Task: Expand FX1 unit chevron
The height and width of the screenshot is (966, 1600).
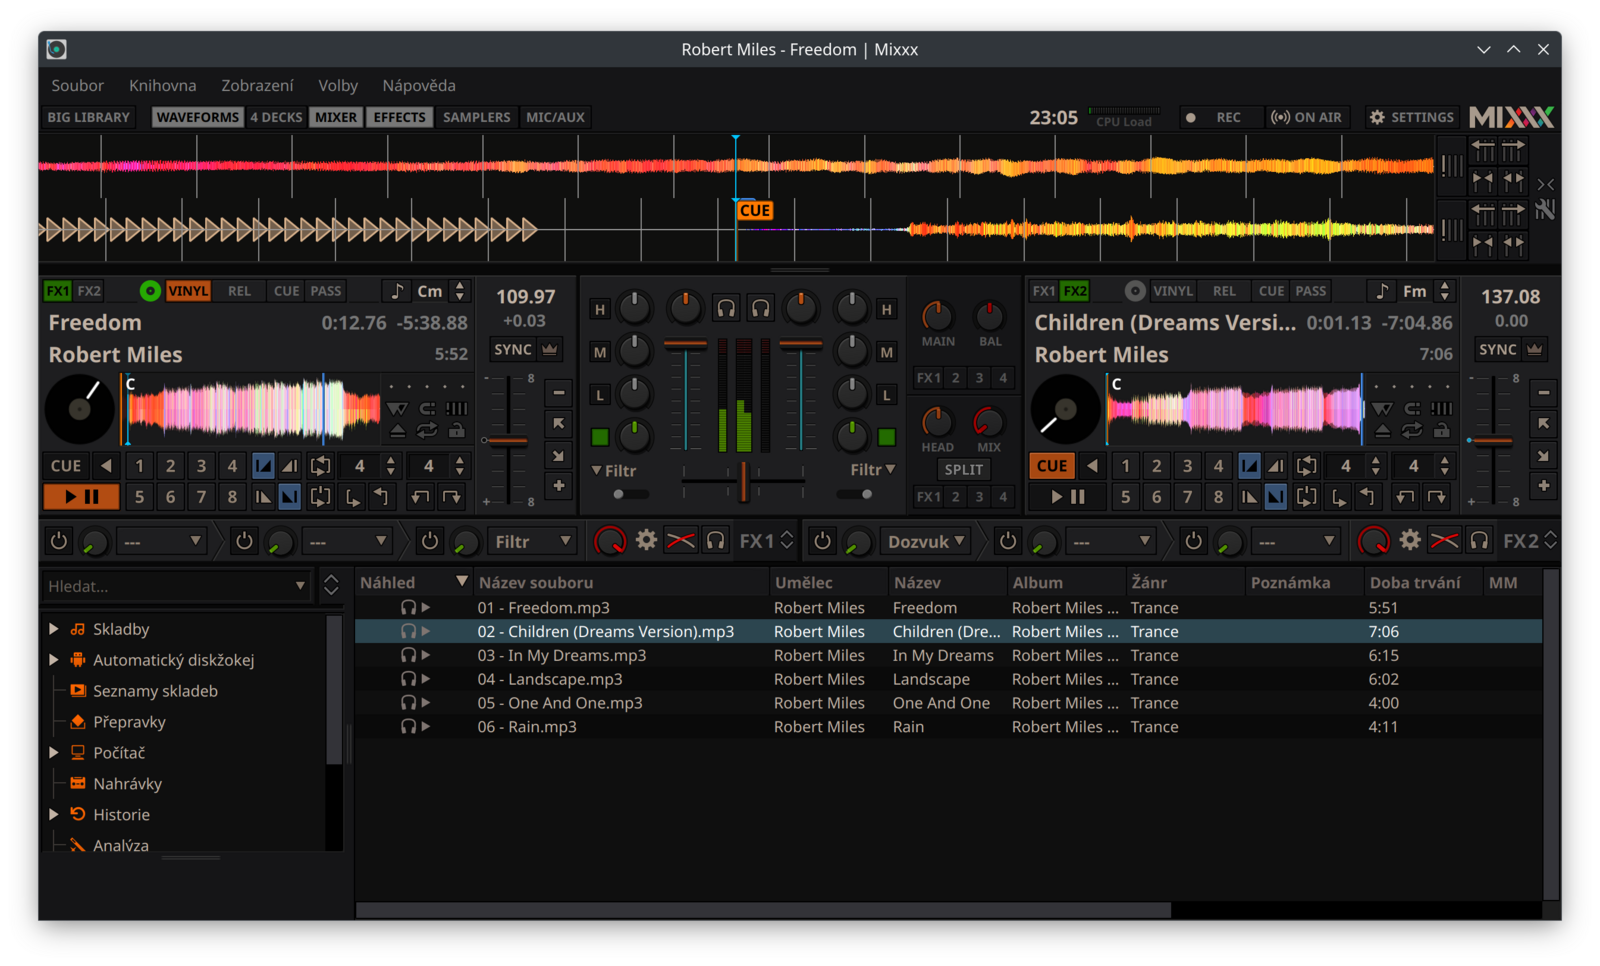Action: 787,541
